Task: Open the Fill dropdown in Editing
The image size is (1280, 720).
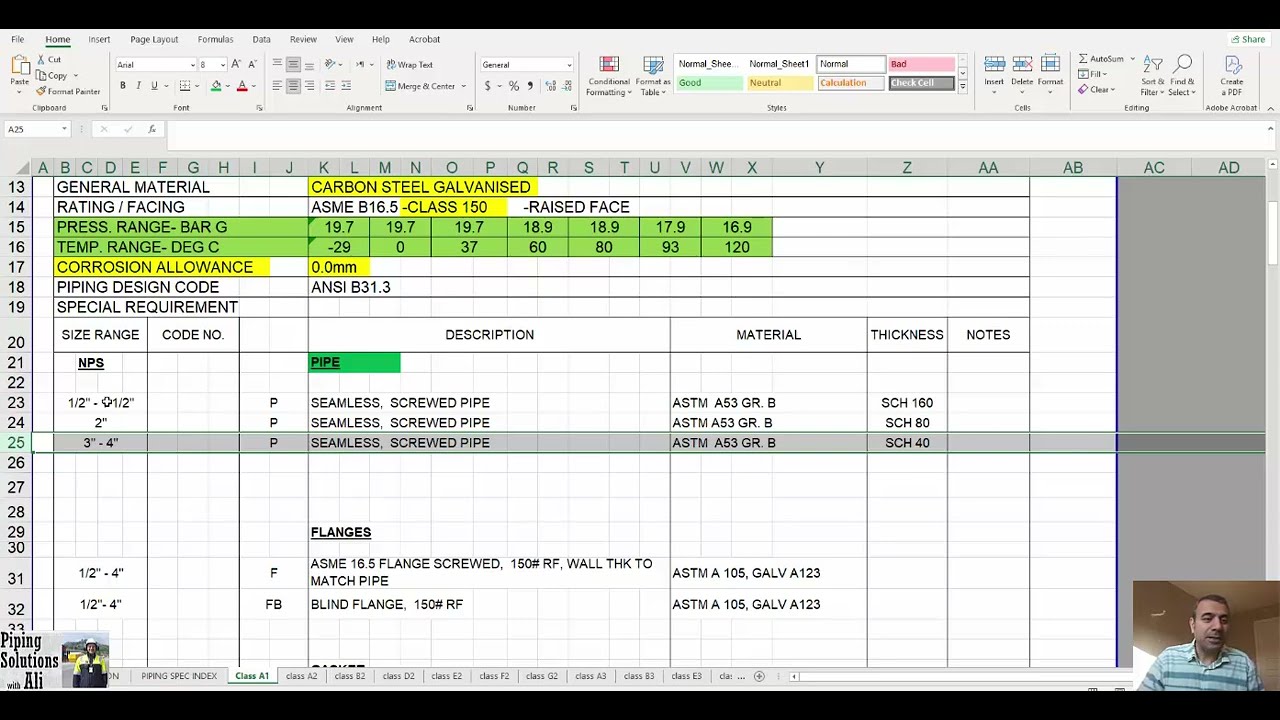Action: click(1093, 74)
